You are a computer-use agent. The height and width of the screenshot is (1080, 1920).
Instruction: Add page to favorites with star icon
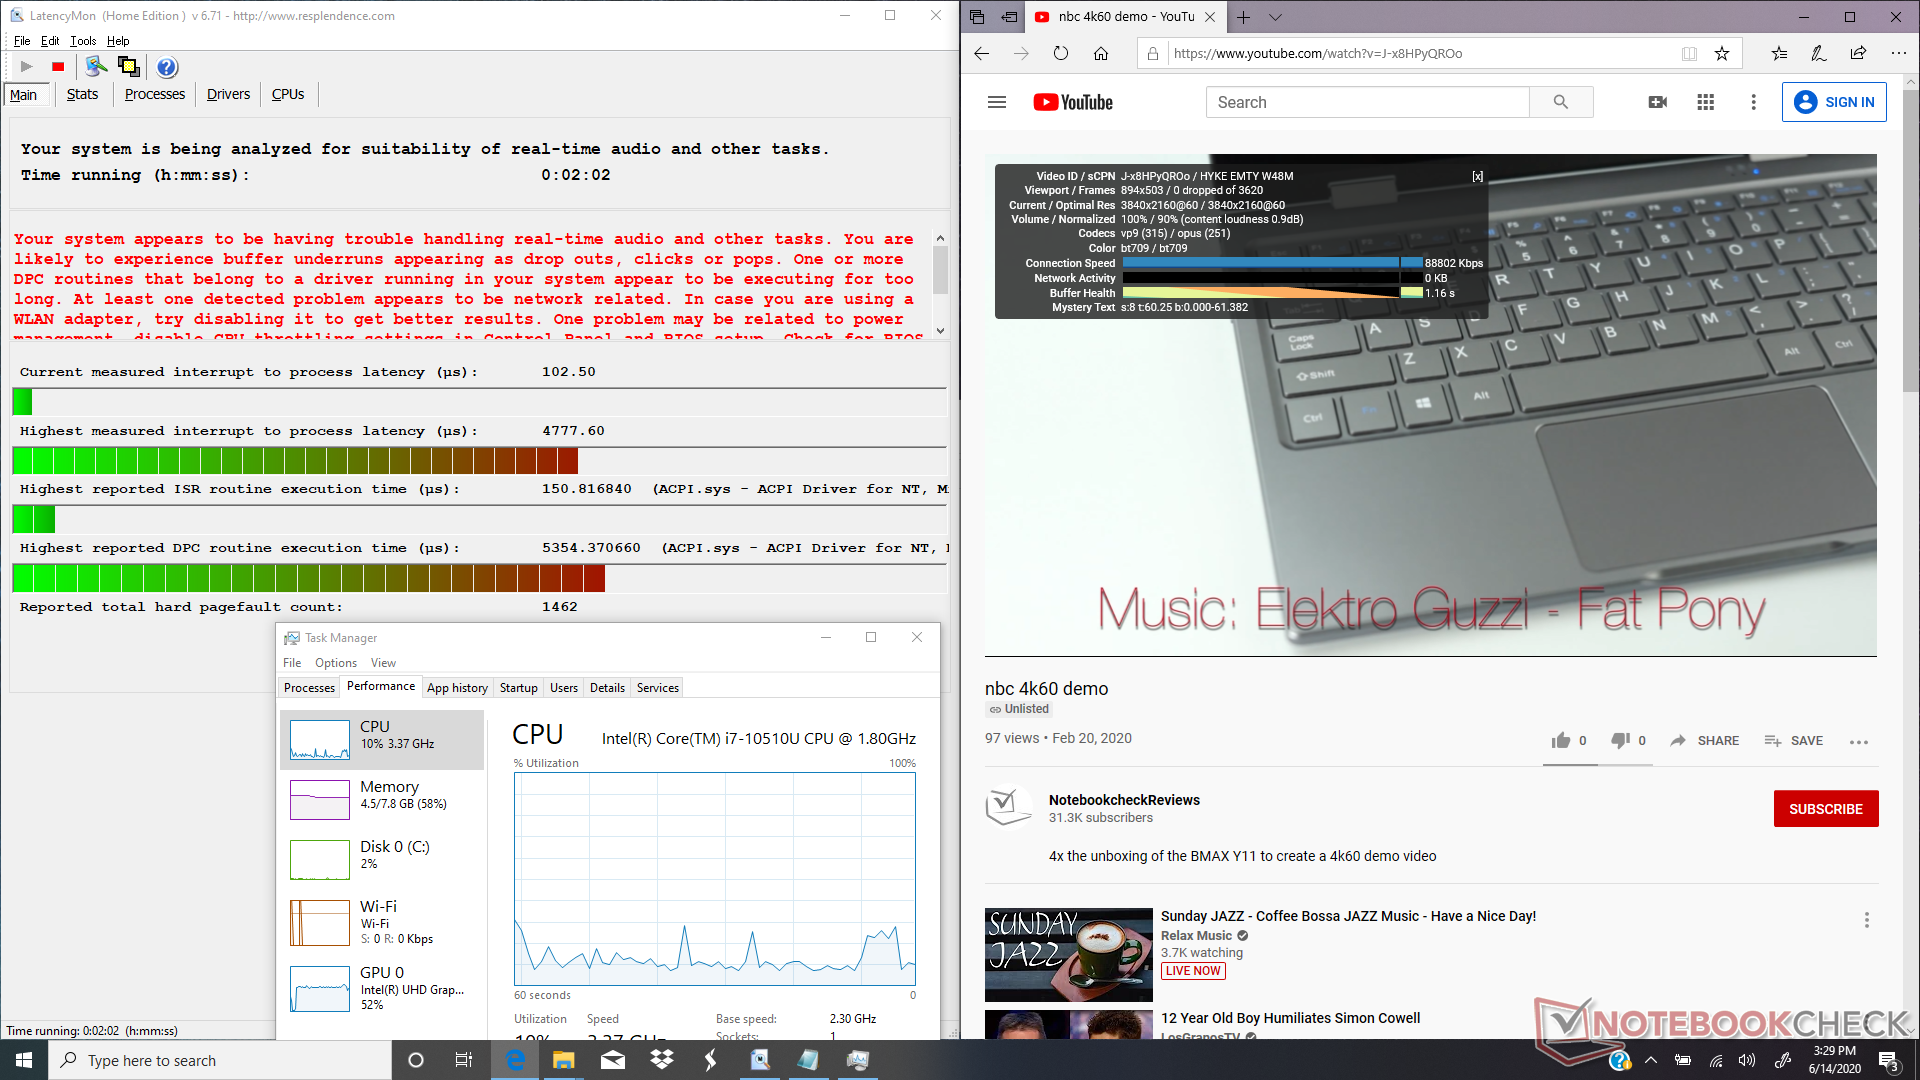[1722, 54]
